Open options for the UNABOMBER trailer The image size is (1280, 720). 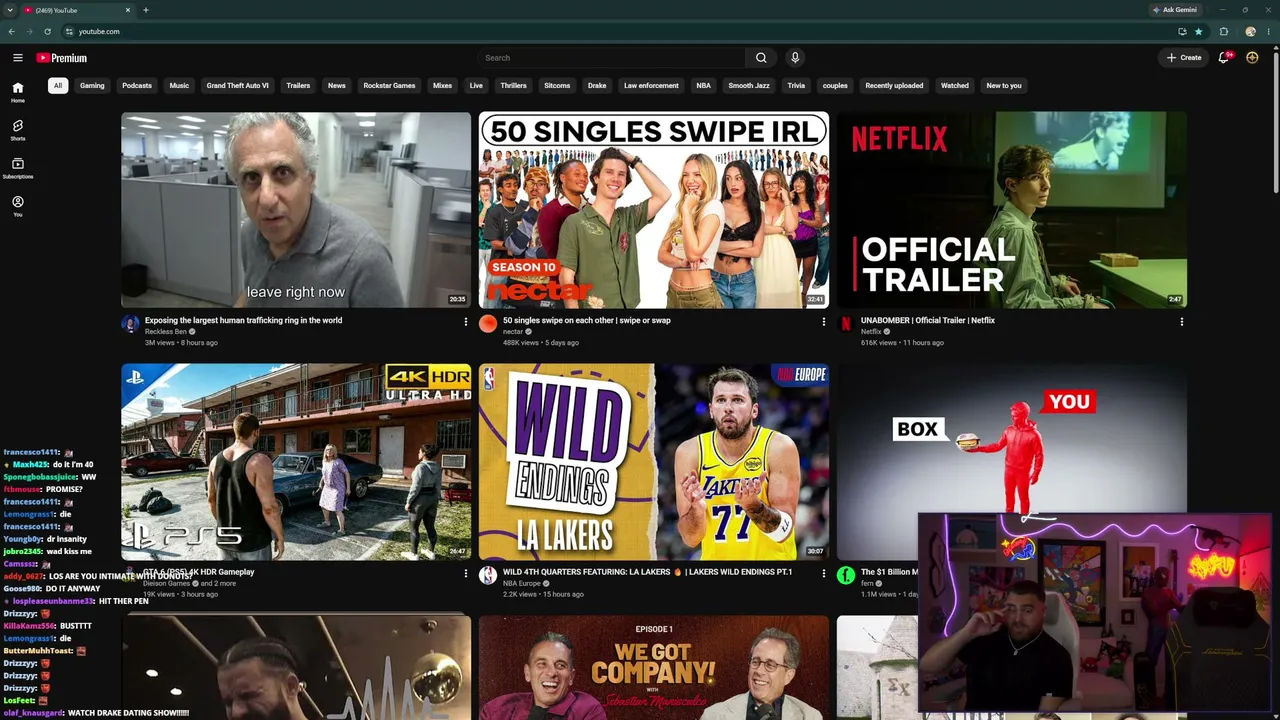[x=1181, y=322]
